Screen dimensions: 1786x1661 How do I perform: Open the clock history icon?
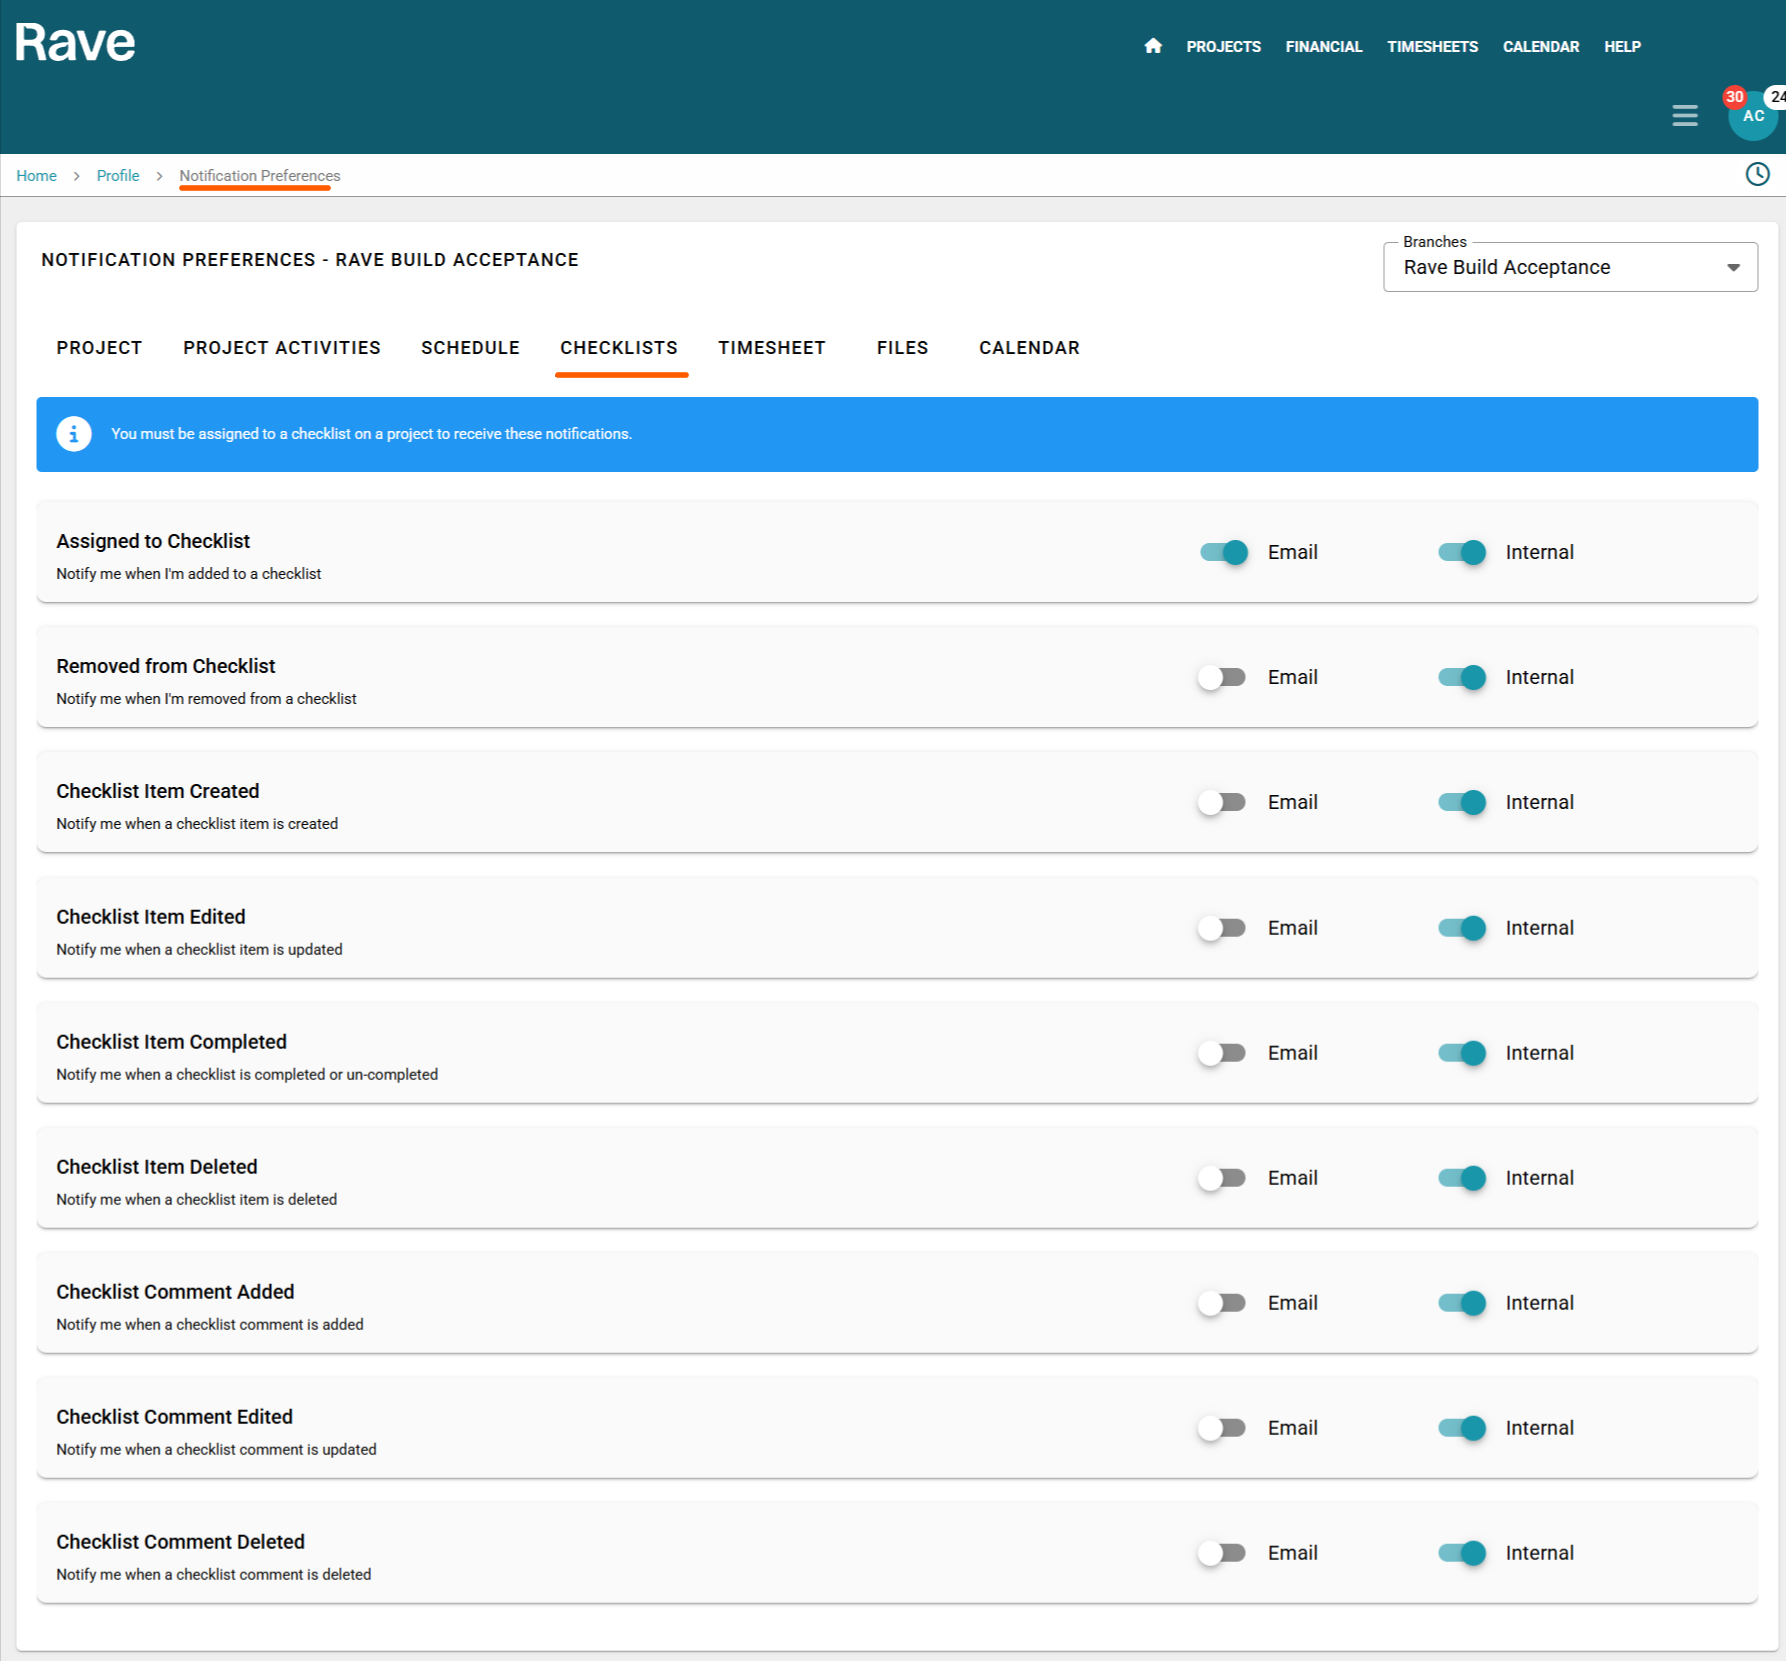1756,175
